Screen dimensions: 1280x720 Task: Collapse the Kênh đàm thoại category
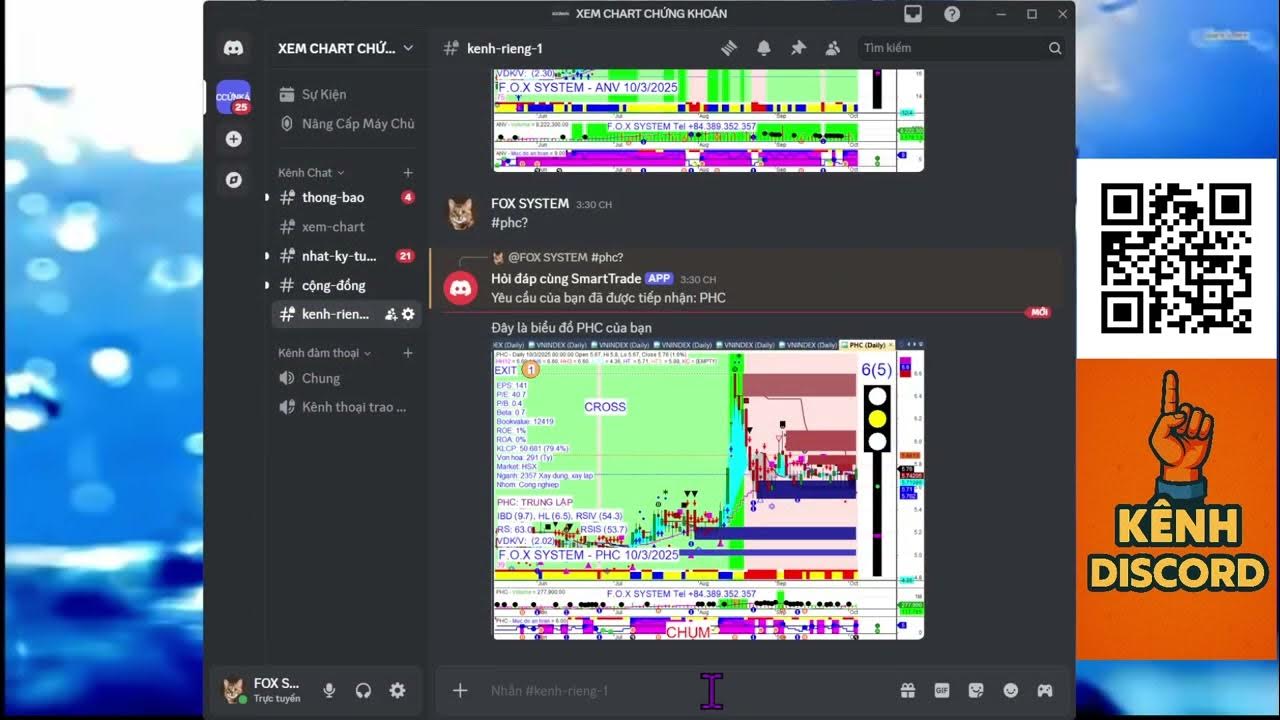(324, 353)
